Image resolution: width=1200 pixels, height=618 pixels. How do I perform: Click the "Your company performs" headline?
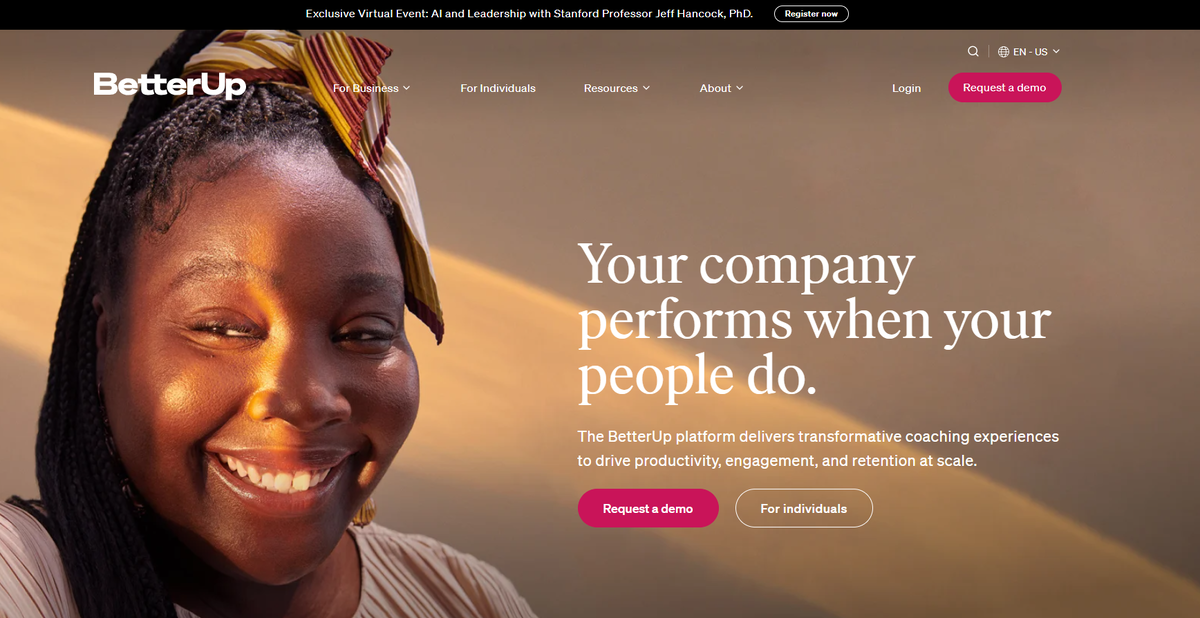click(x=814, y=320)
